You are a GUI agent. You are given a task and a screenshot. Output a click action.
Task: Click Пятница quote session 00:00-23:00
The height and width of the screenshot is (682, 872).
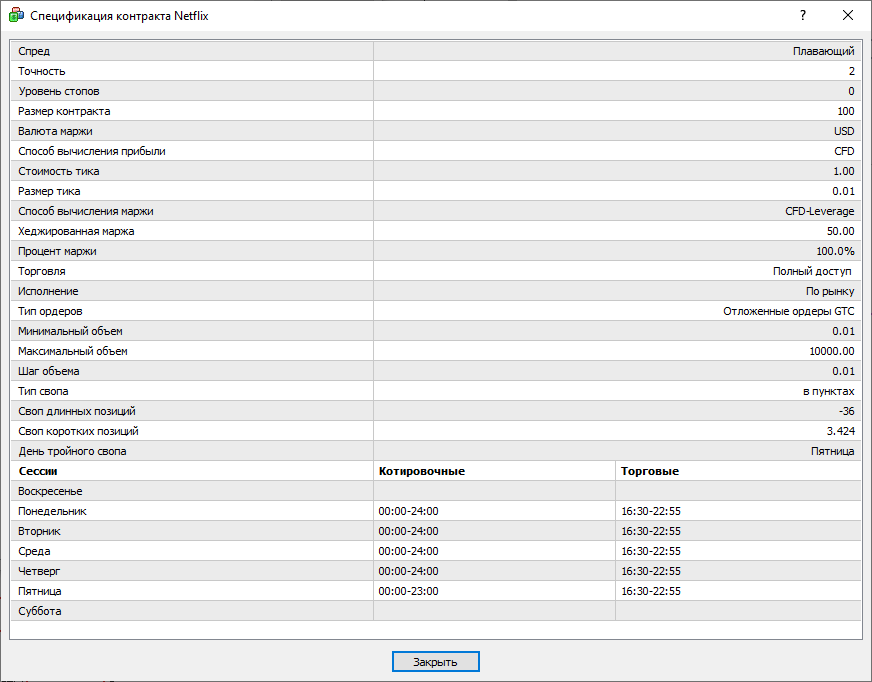(x=408, y=591)
